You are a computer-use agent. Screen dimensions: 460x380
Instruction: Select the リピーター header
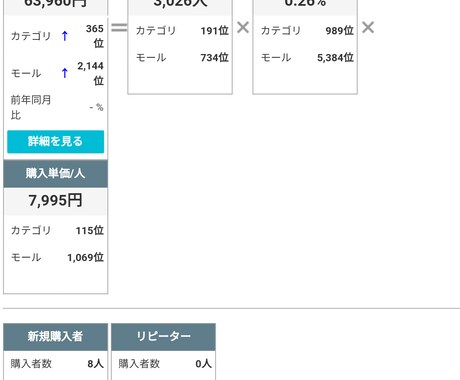pyautogui.click(x=163, y=336)
